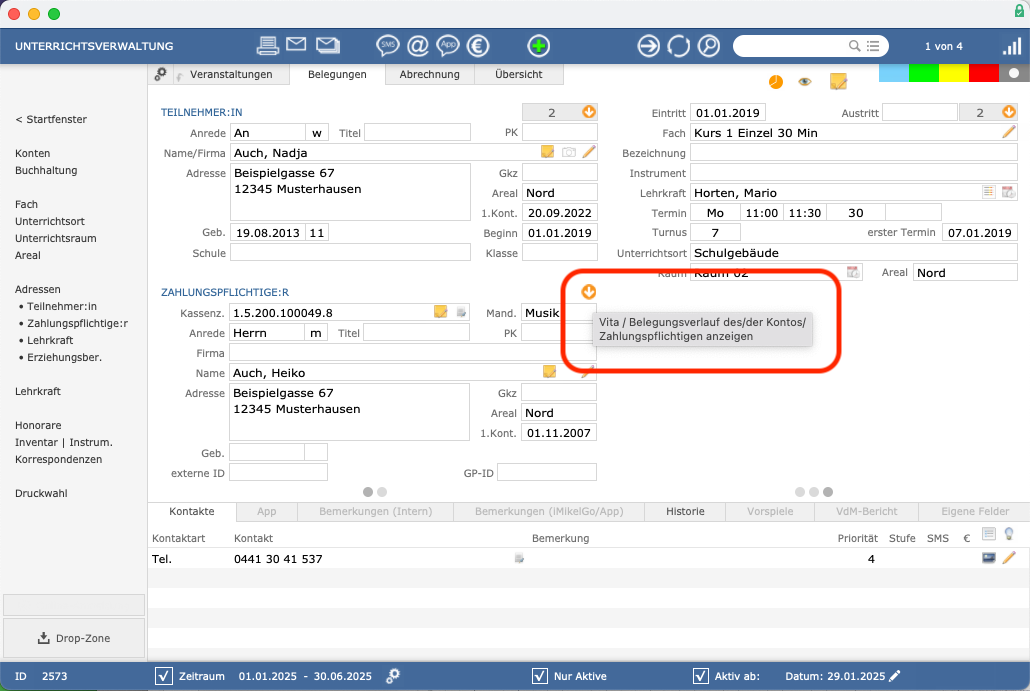Viewport: 1030px width, 691px height.
Task: Switch to the Übersicht tab
Action: tap(519, 74)
